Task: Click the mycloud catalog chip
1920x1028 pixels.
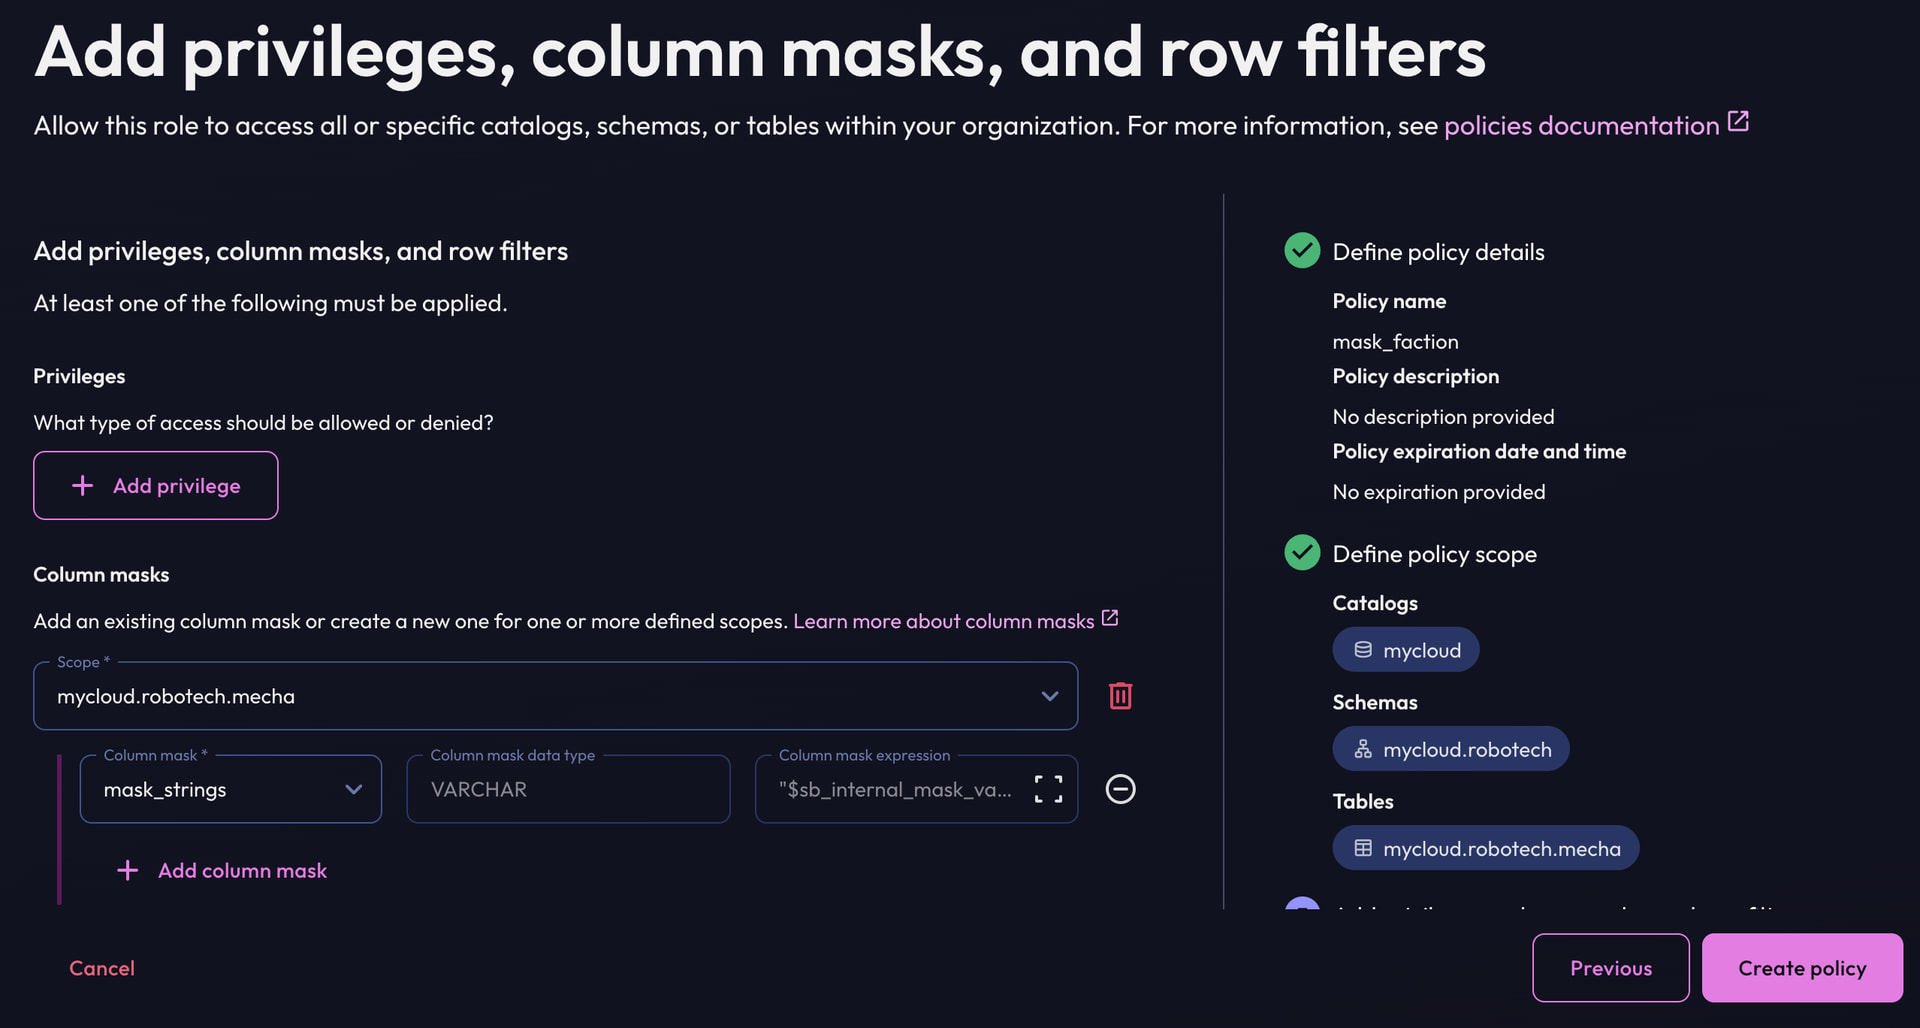Action: click(1405, 650)
